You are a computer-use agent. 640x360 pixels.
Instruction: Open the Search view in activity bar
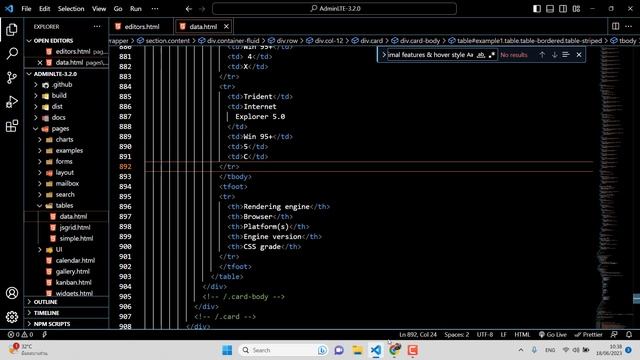point(12,53)
